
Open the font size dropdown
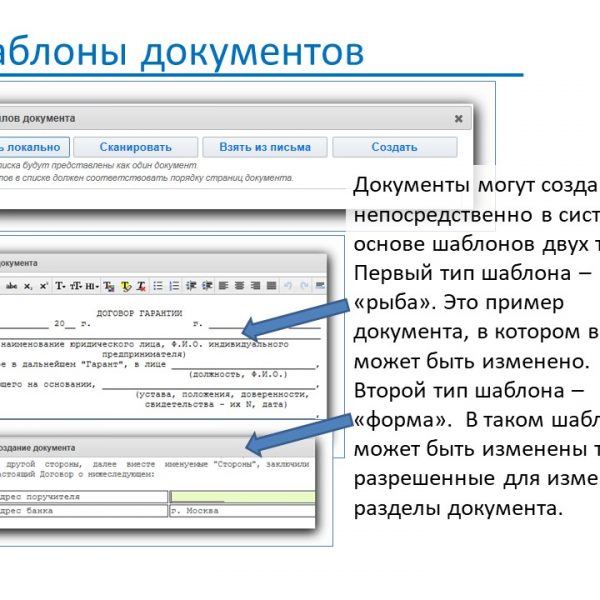[x=76, y=286]
